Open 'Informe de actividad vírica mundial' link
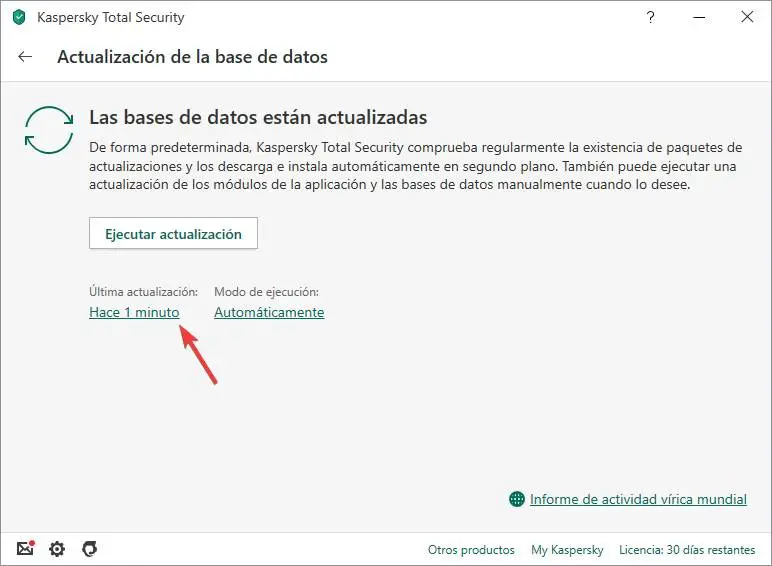772x566 pixels. click(x=638, y=499)
